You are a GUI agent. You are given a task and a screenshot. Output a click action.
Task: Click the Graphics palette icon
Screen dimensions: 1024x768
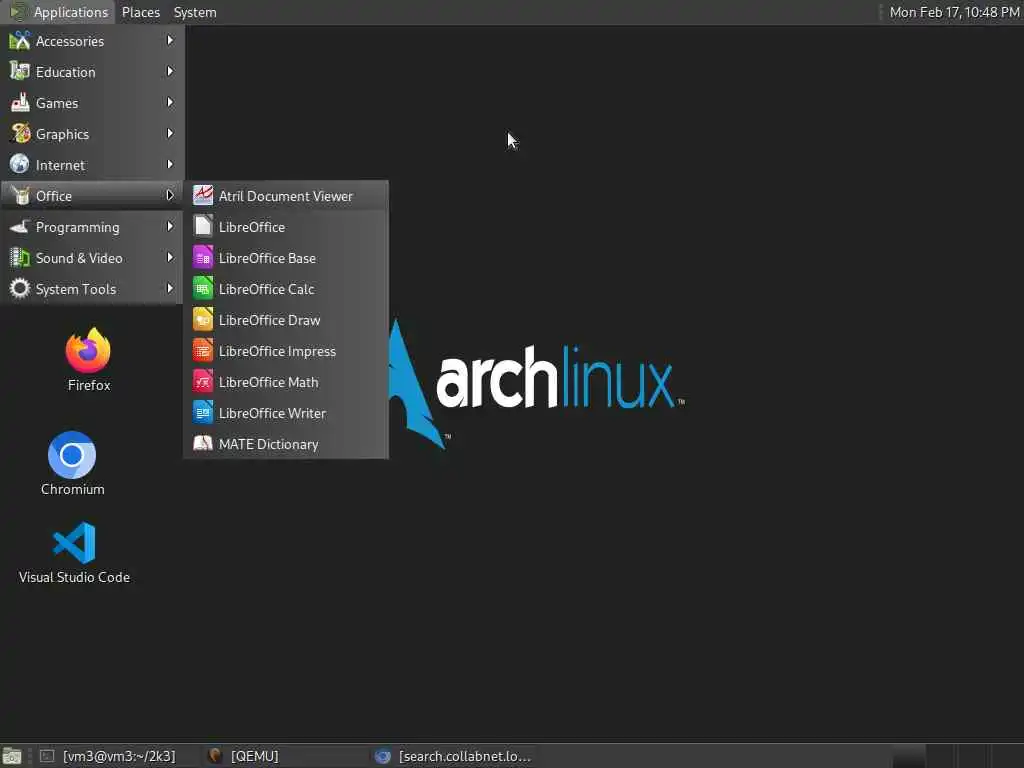click(20, 133)
